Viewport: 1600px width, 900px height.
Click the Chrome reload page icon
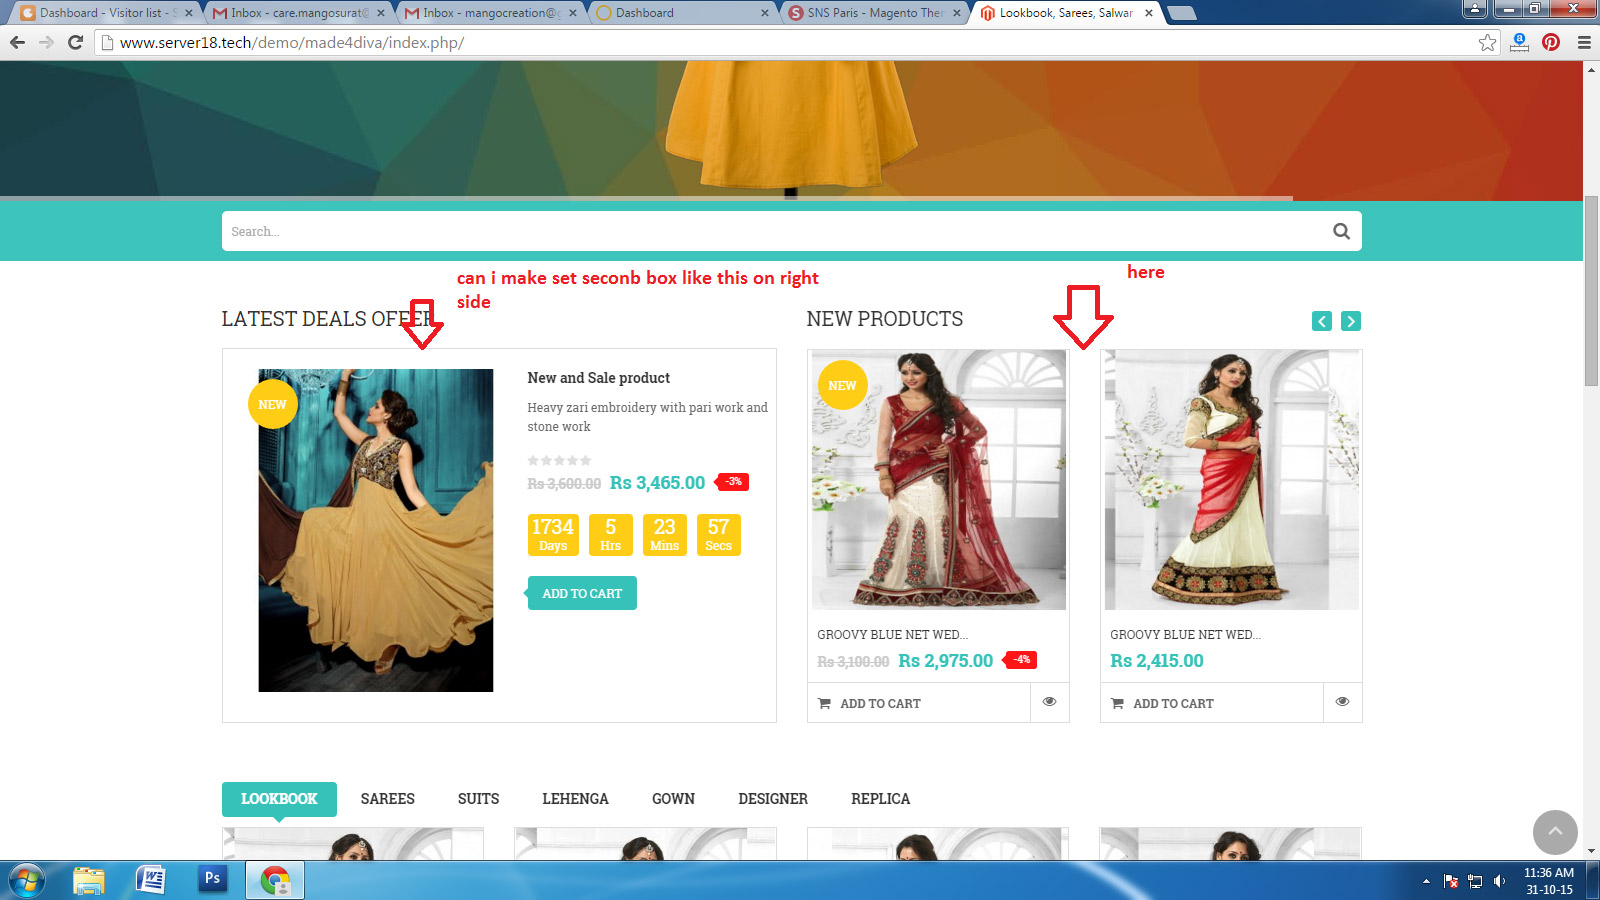pos(75,42)
